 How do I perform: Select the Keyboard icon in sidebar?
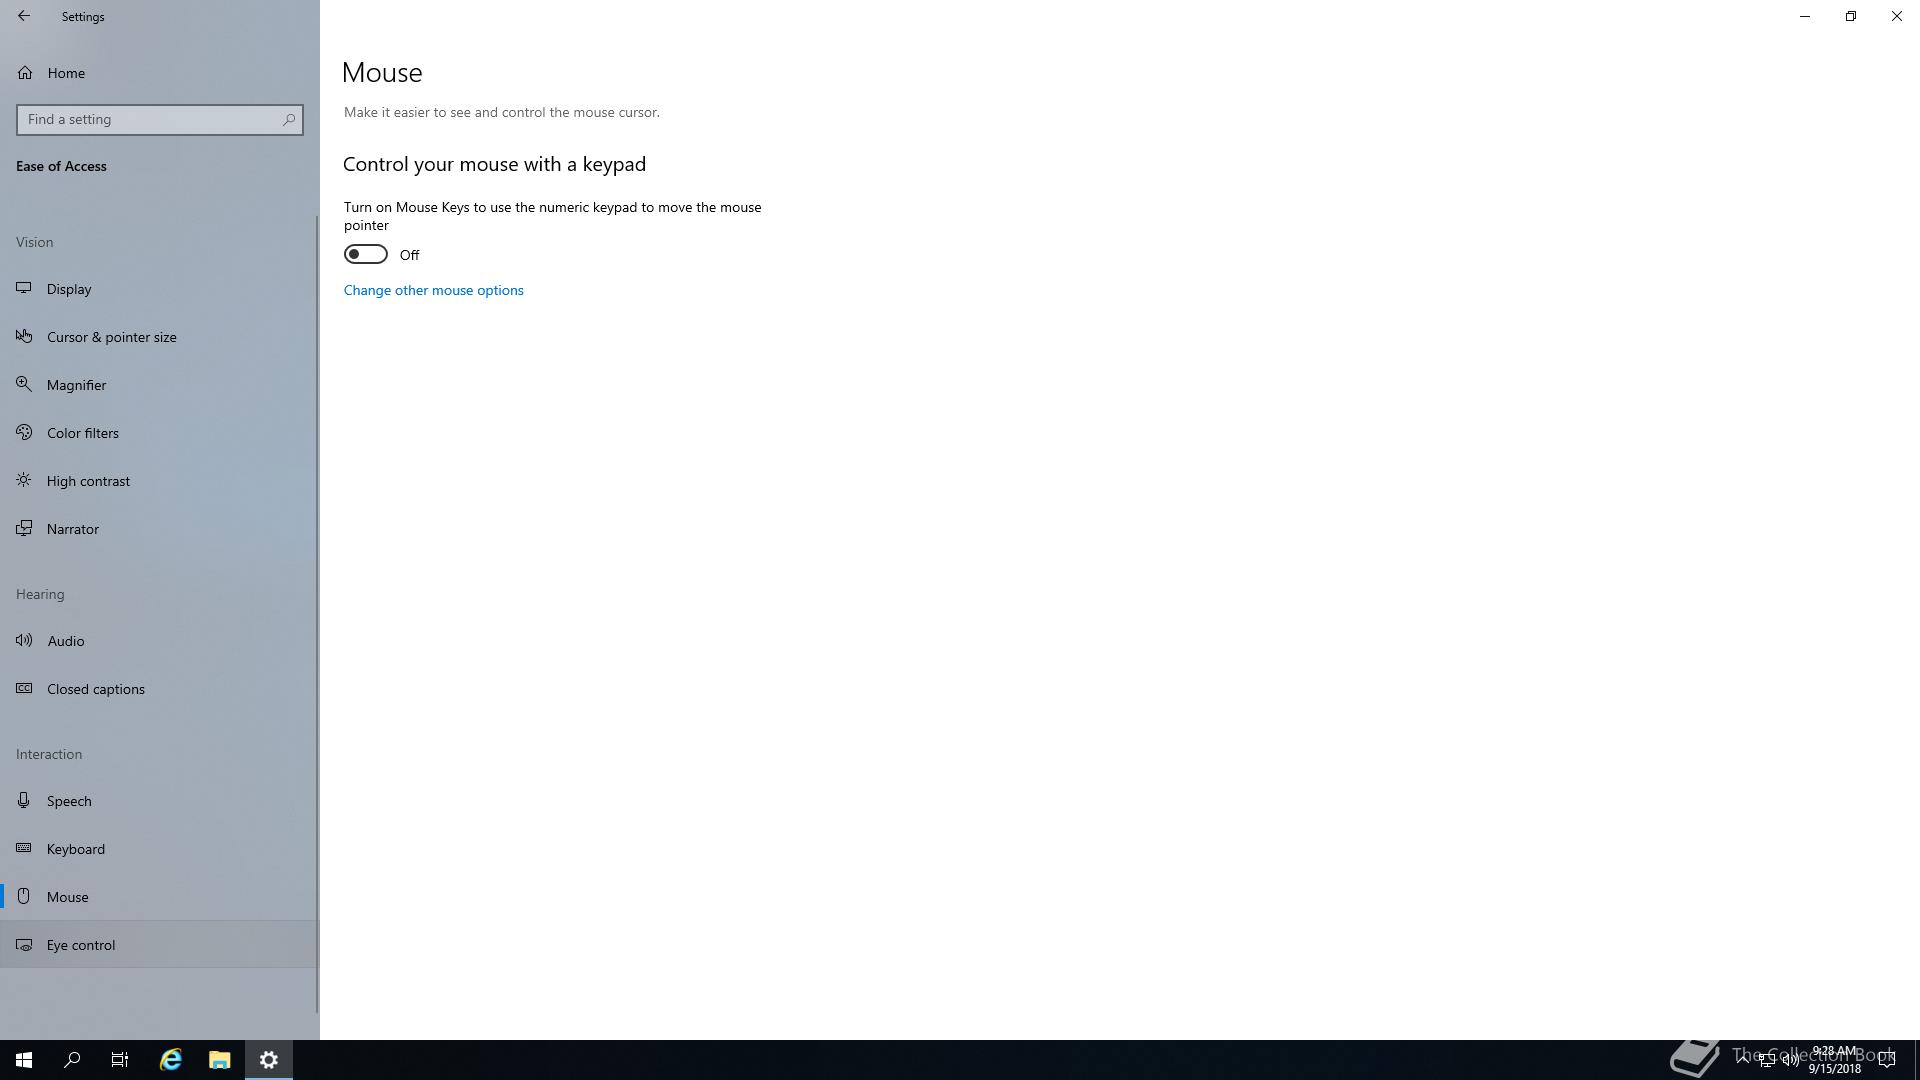[x=24, y=848]
